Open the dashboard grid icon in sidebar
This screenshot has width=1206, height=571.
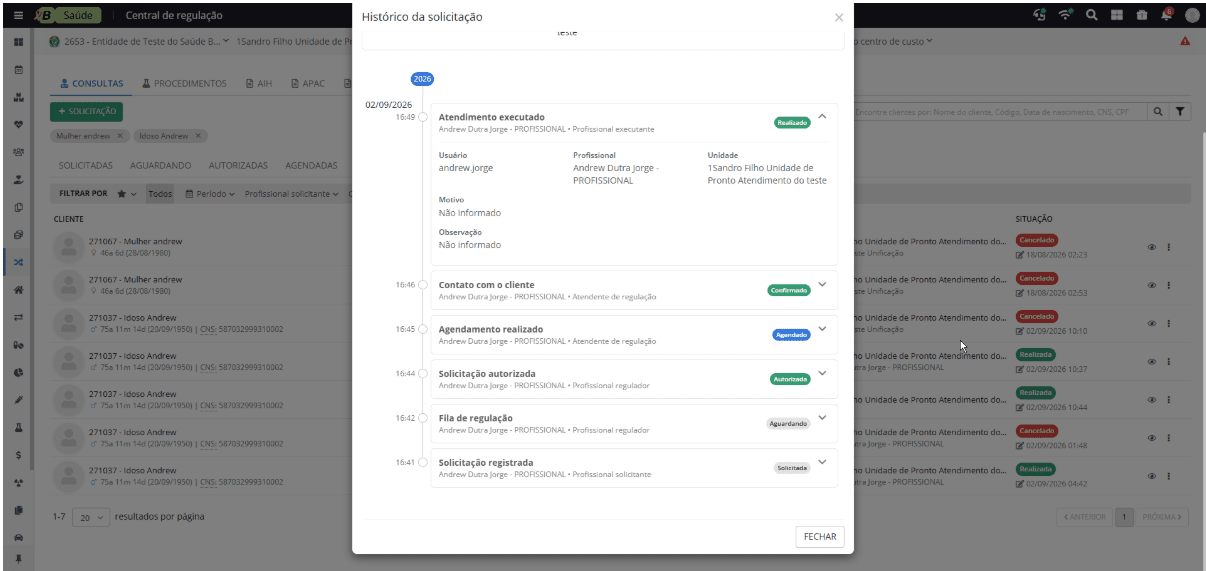(18, 42)
